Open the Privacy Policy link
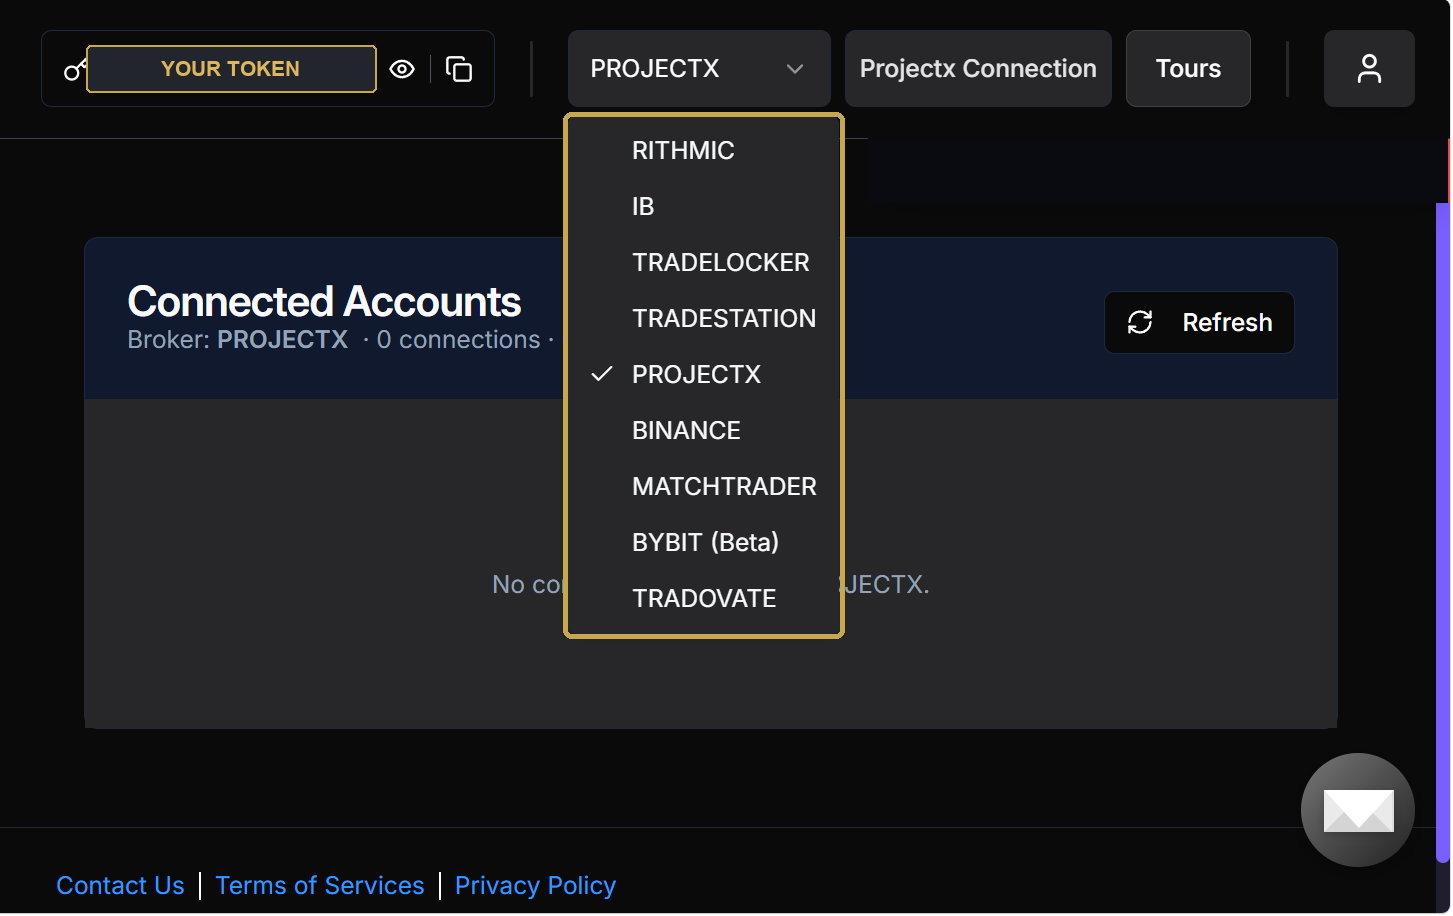This screenshot has height=916, width=1453. click(535, 885)
